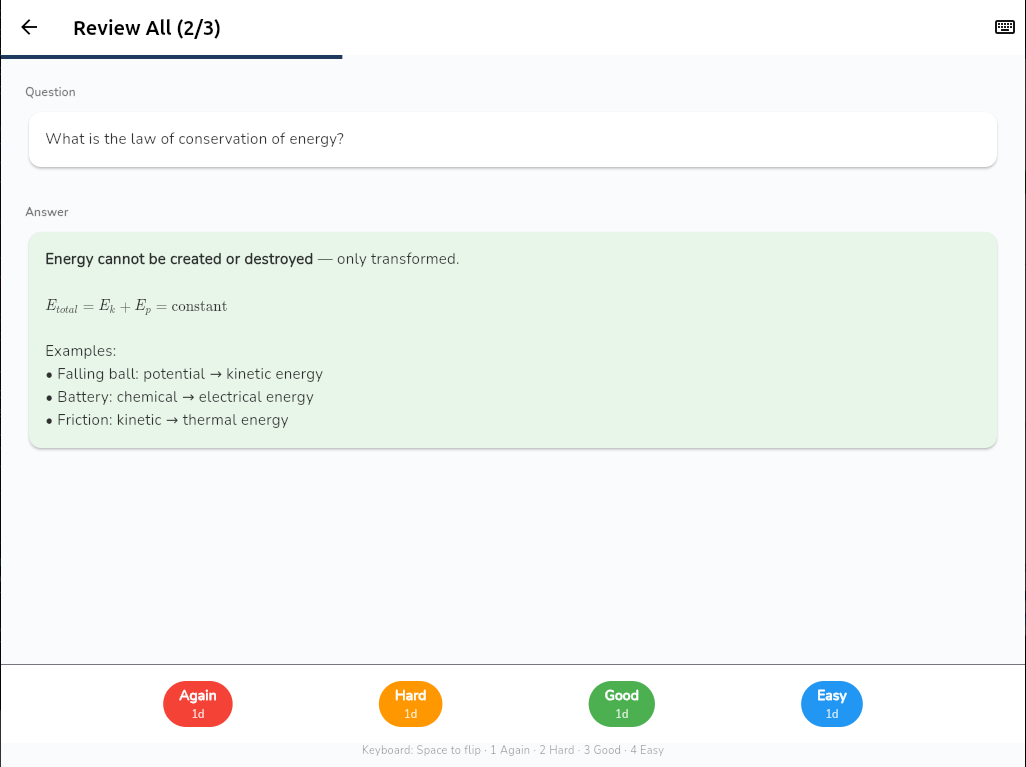This screenshot has height=767, width=1026.
Task: Click the keyboard hint text at bottom
Action: (x=513, y=750)
